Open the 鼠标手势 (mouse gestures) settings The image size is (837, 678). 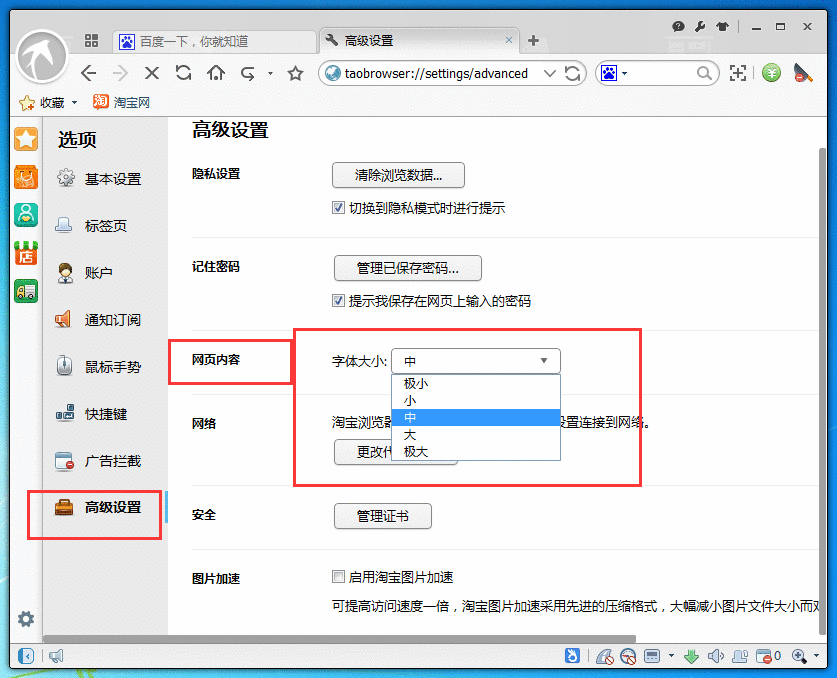point(113,366)
